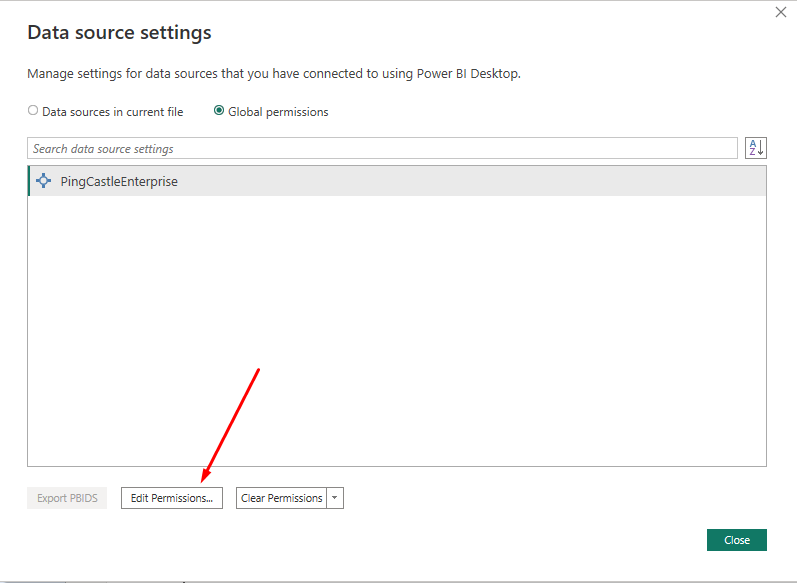This screenshot has height=583, width=797.
Task: Click Export PBIDS button
Action: click(67, 498)
